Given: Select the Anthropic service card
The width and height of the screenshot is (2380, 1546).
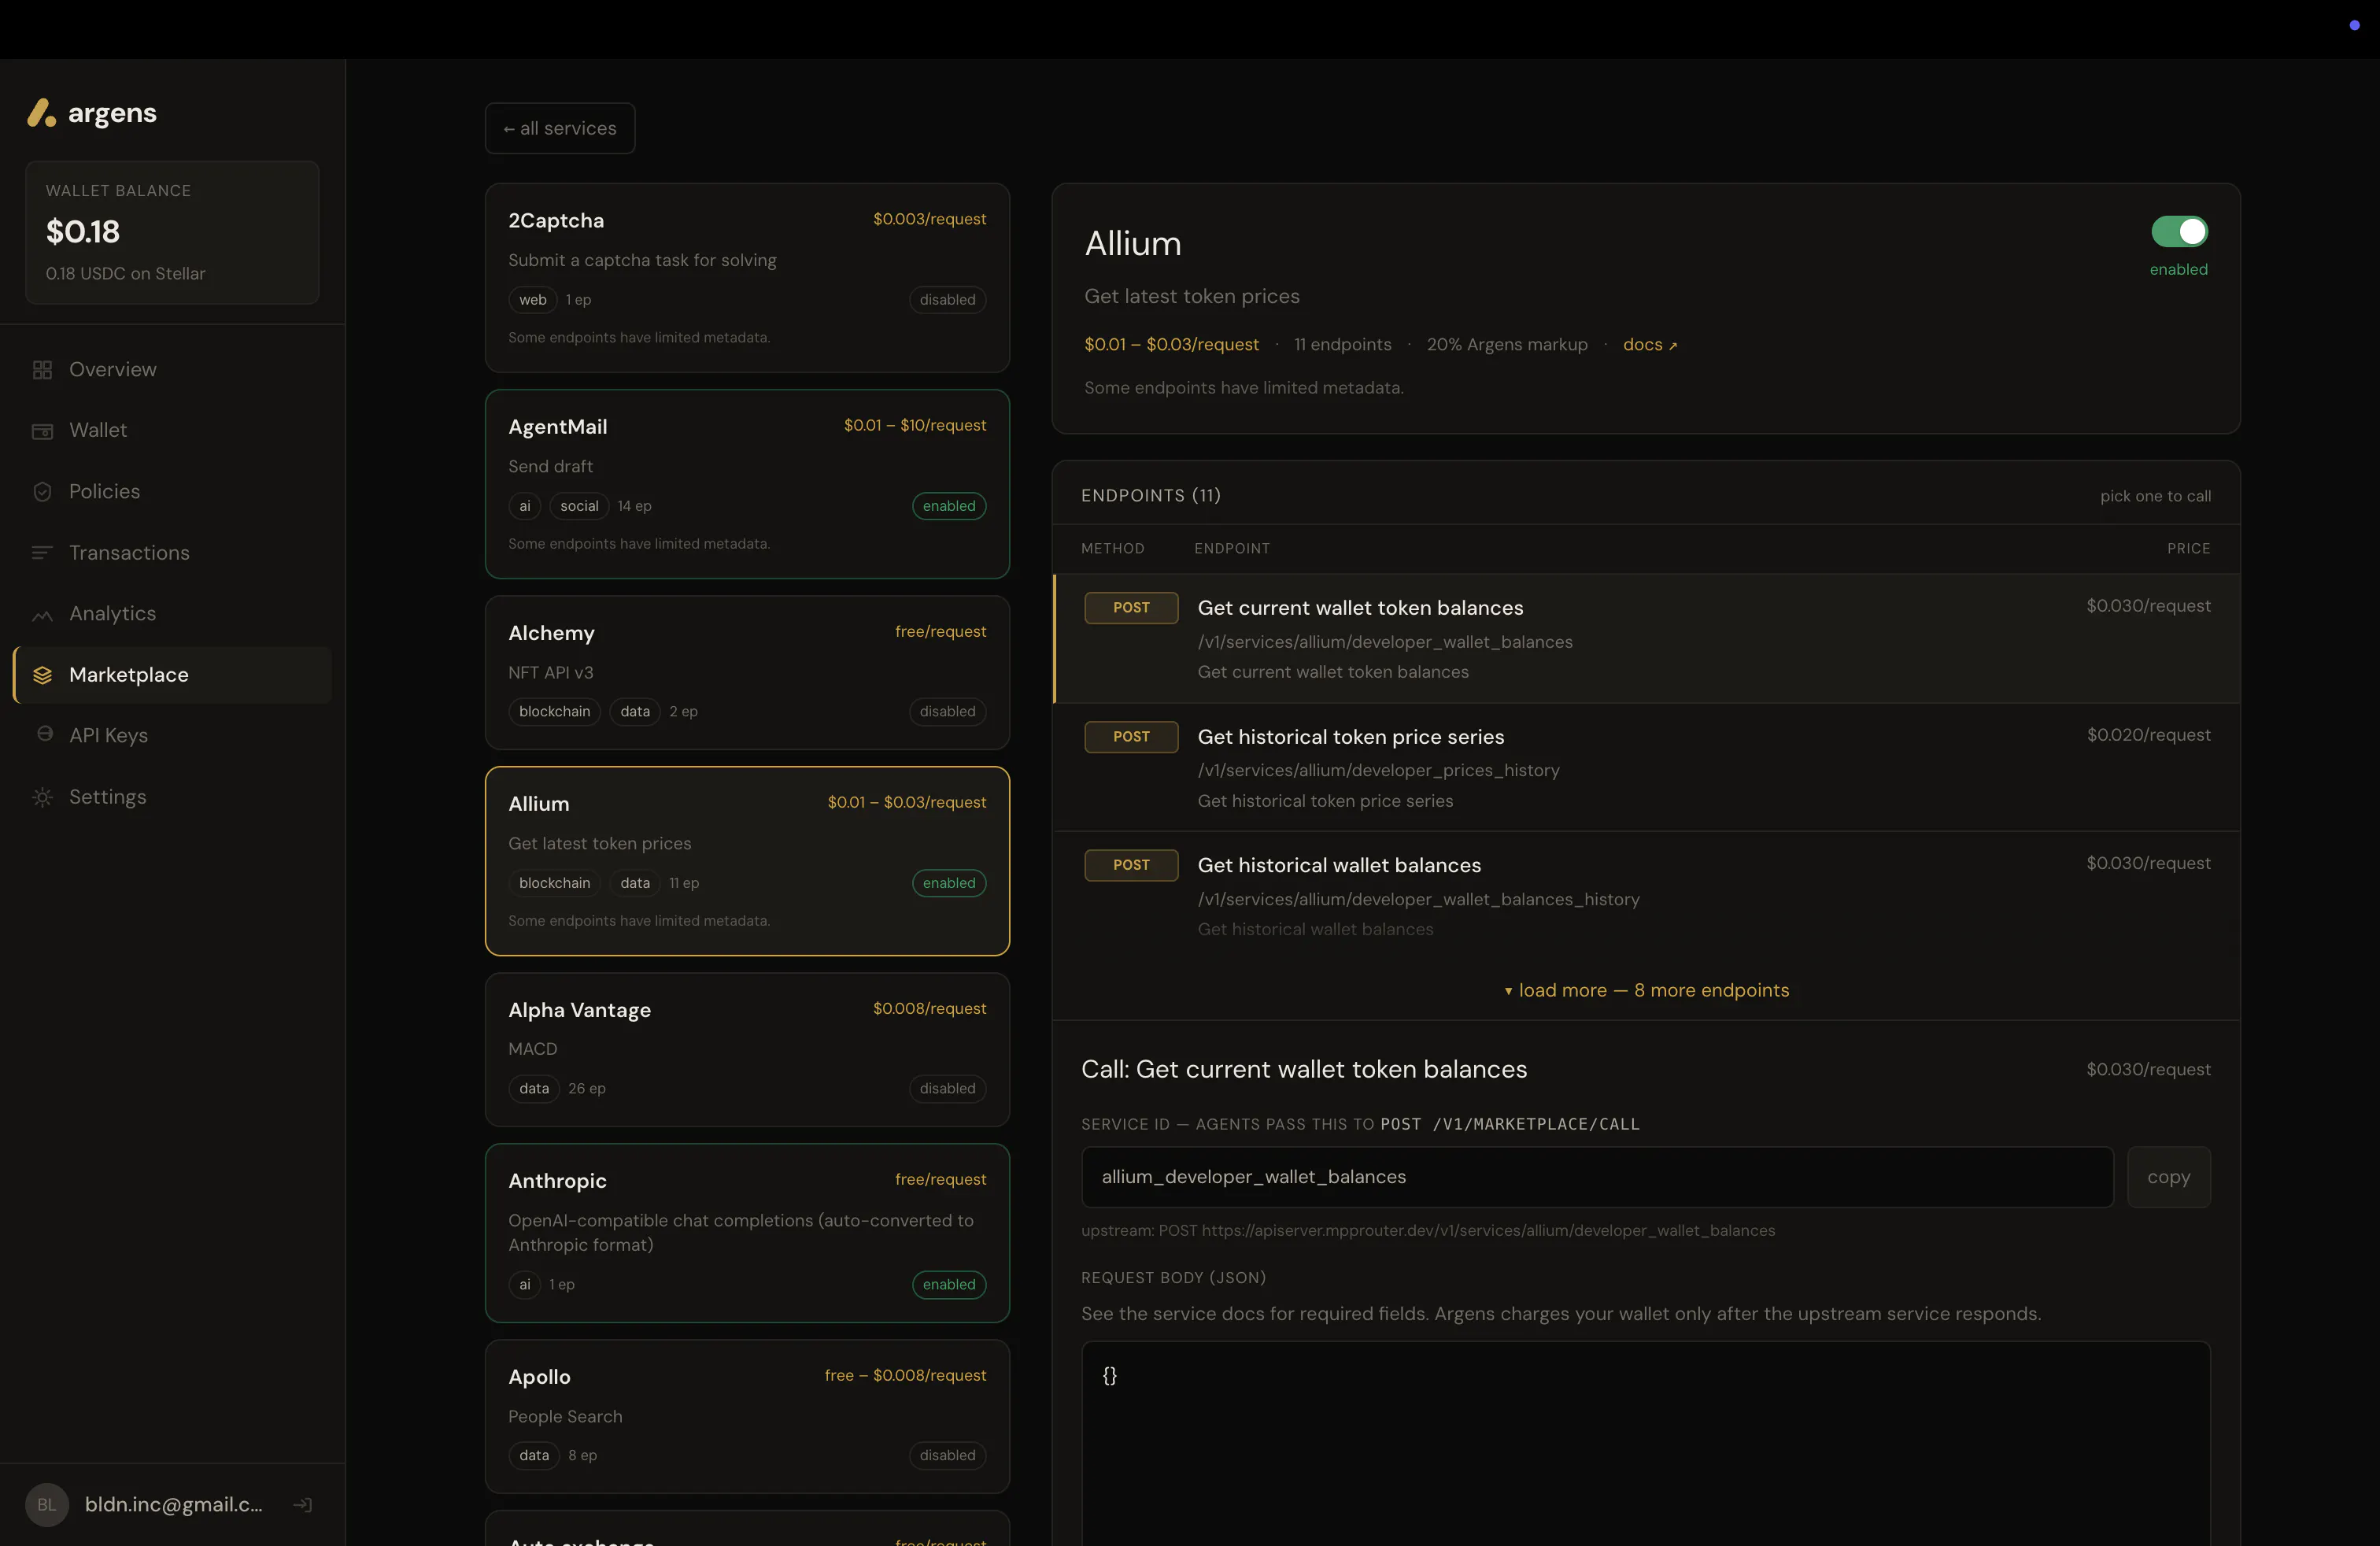Looking at the screenshot, I should pyautogui.click(x=747, y=1233).
